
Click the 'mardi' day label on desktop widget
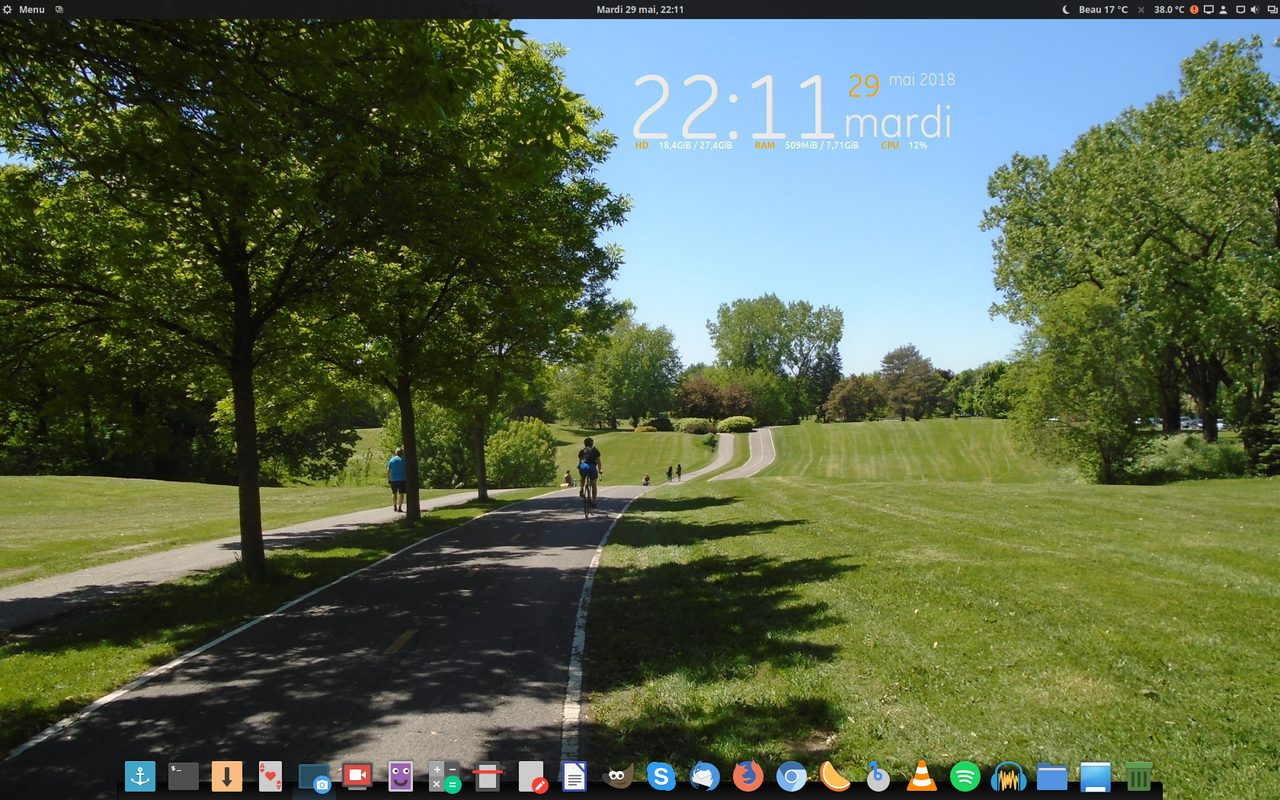(x=898, y=122)
